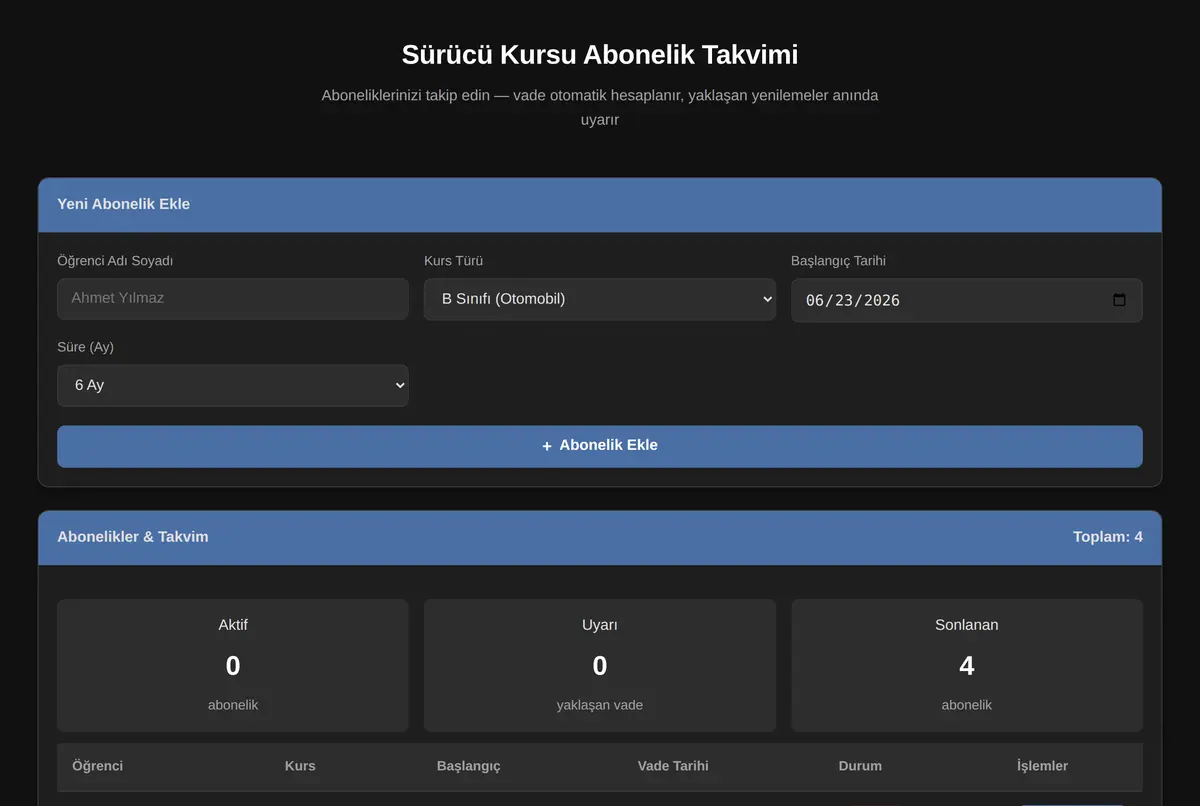Click the İşlemler column header
The width and height of the screenshot is (1200, 806).
[x=1042, y=766]
